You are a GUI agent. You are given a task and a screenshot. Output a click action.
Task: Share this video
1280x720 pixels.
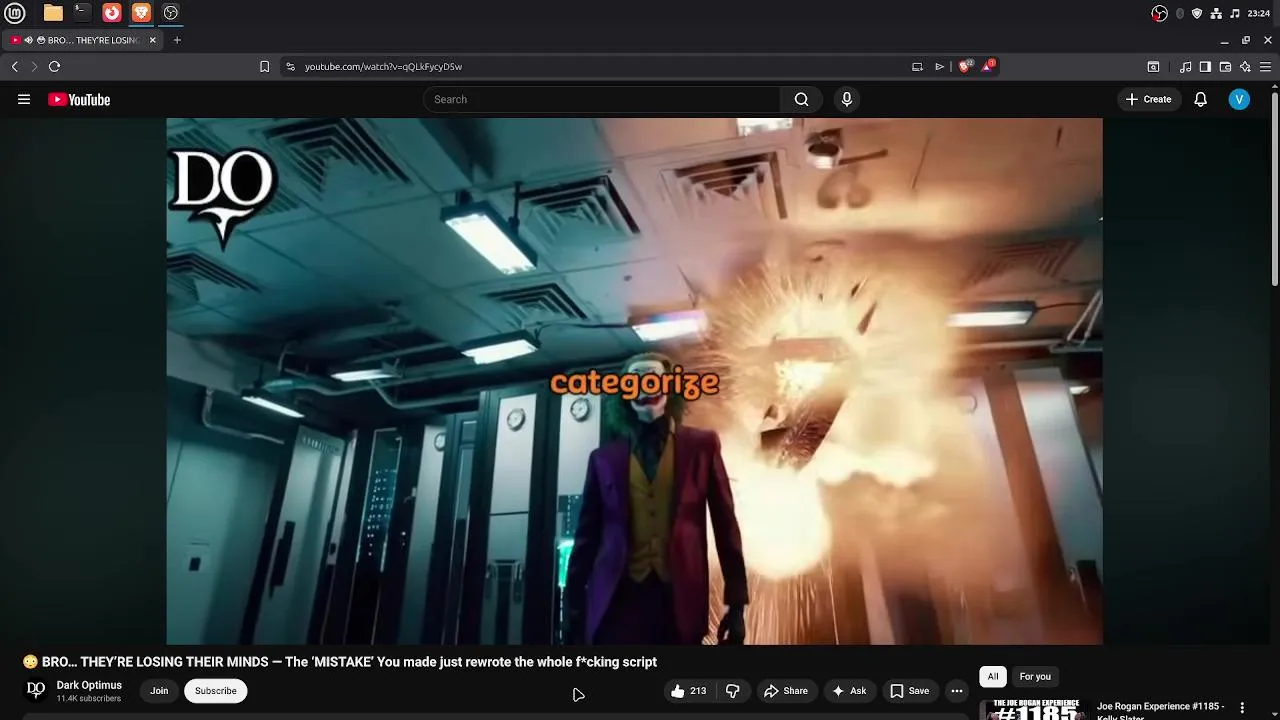click(785, 691)
